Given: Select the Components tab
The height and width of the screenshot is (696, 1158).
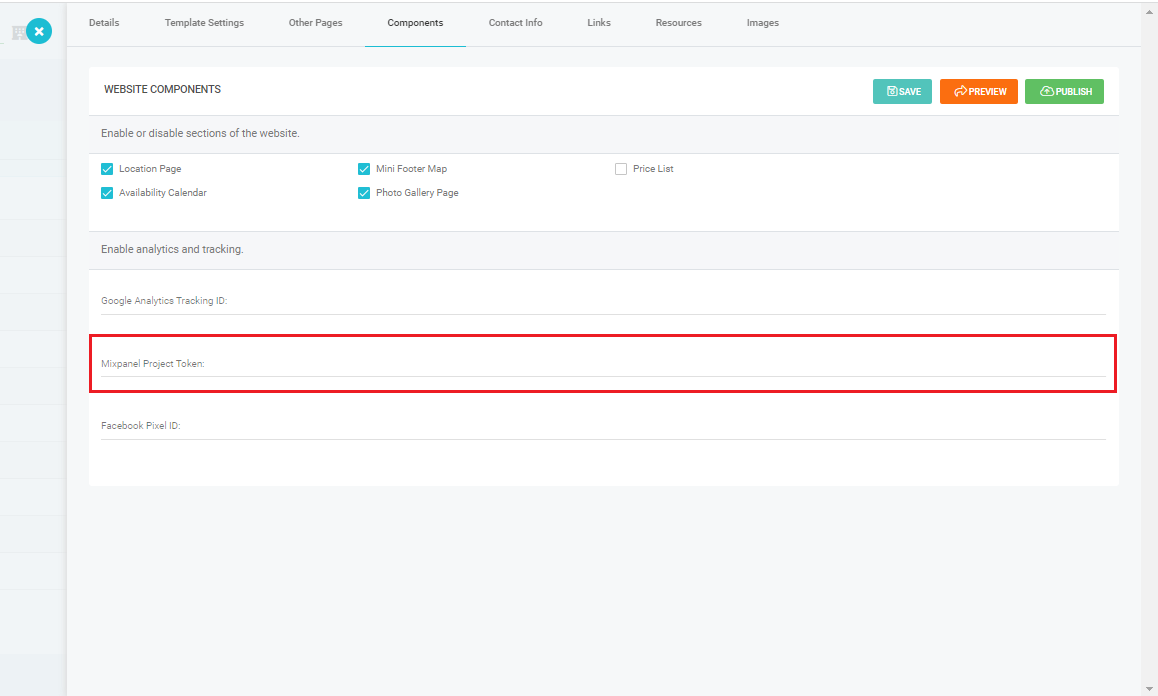Looking at the screenshot, I should 415,23.
